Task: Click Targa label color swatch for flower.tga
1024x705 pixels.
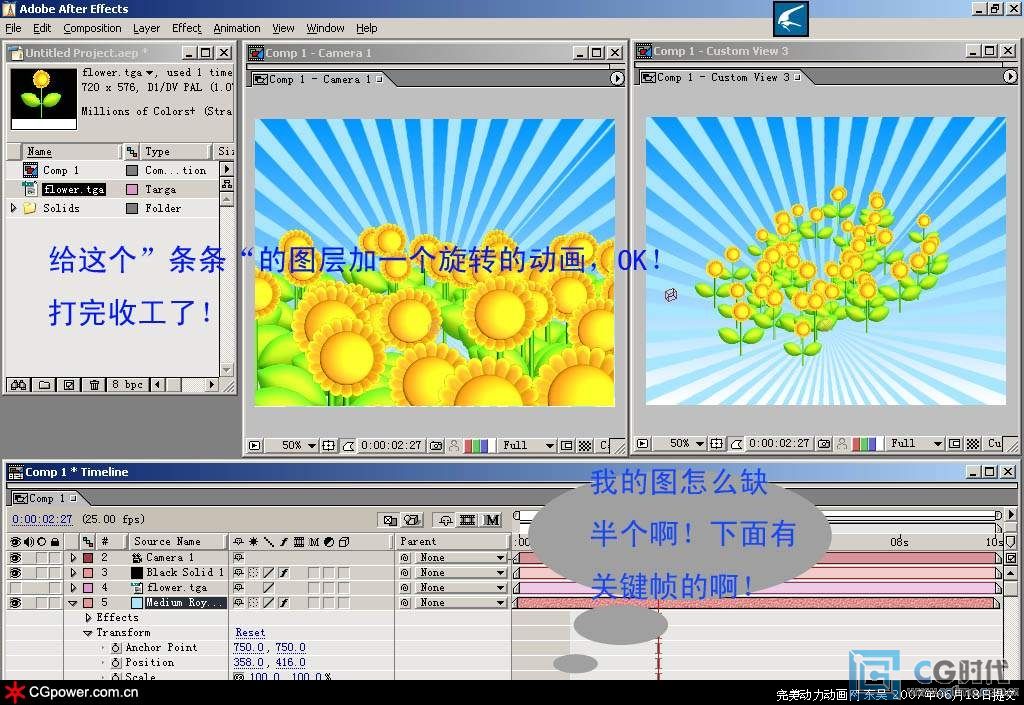Action: click(132, 189)
